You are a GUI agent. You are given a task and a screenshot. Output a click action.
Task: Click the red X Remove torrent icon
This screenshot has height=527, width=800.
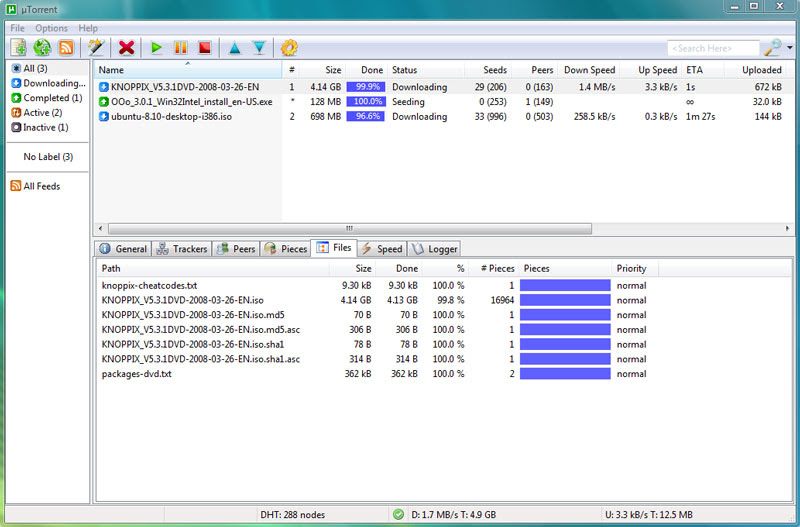(126, 47)
